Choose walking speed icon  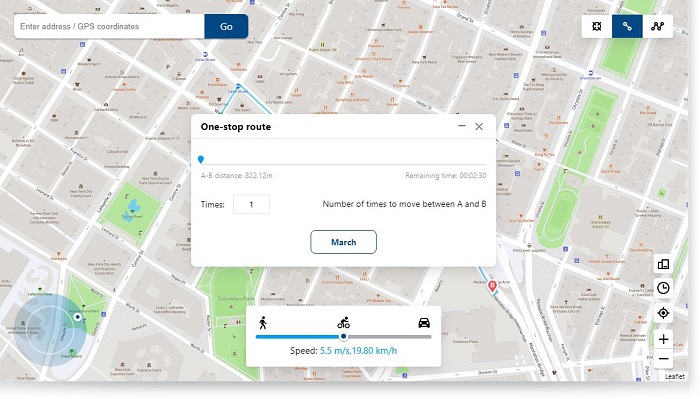(x=263, y=322)
